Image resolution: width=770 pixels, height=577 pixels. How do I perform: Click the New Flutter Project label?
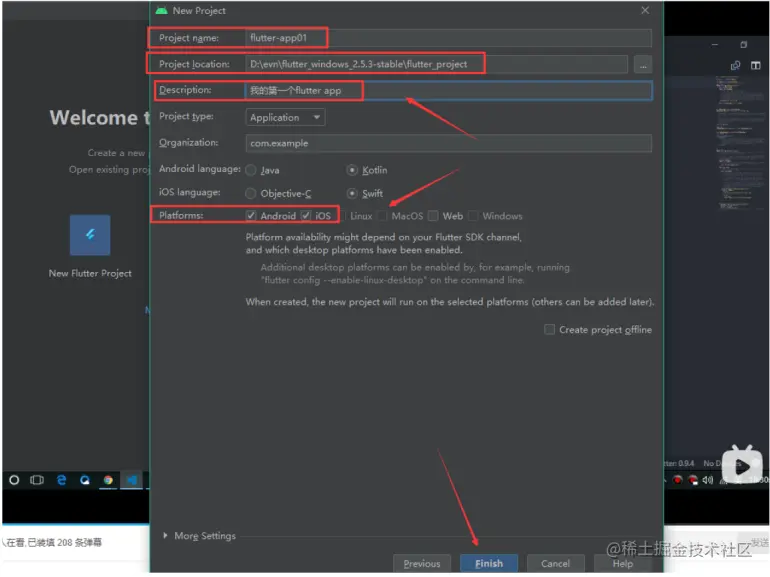click(x=90, y=274)
